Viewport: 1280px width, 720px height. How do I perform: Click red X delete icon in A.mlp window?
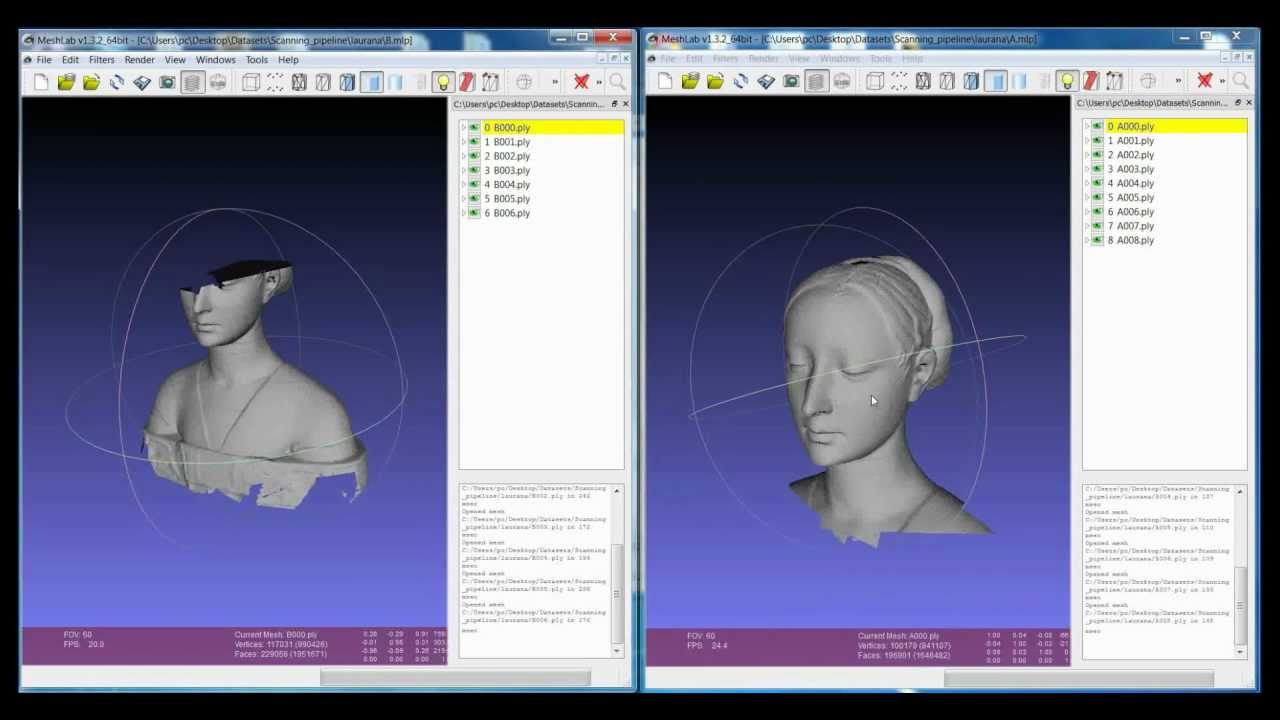(1205, 81)
